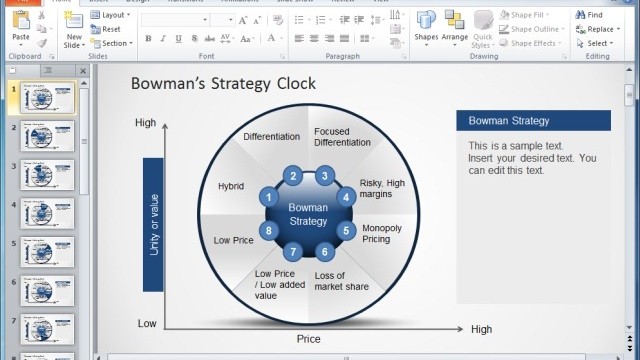Image resolution: width=640 pixels, height=360 pixels.
Task: Open the Shape Outline dropdown
Action: (x=532, y=29)
